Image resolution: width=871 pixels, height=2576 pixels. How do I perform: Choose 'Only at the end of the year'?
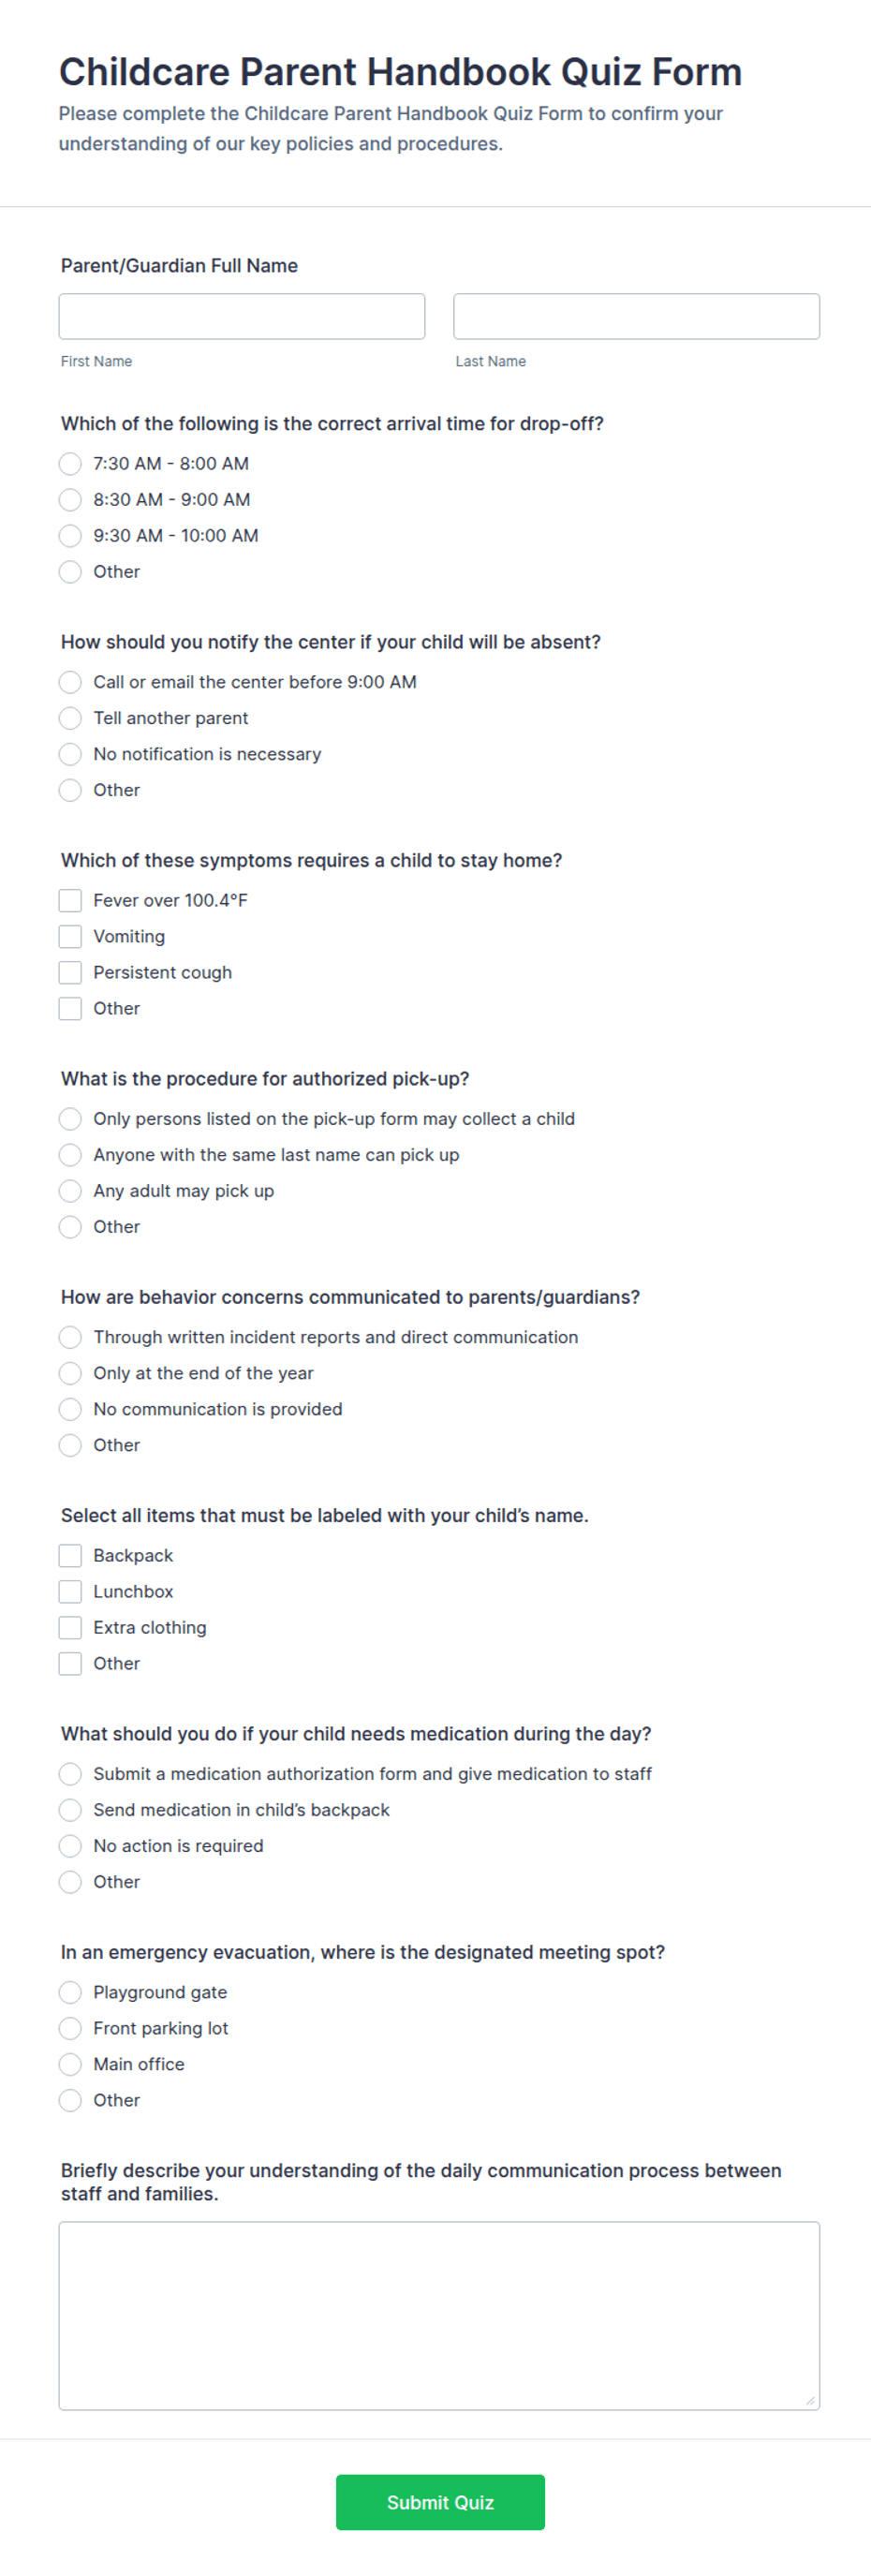[x=70, y=1373]
